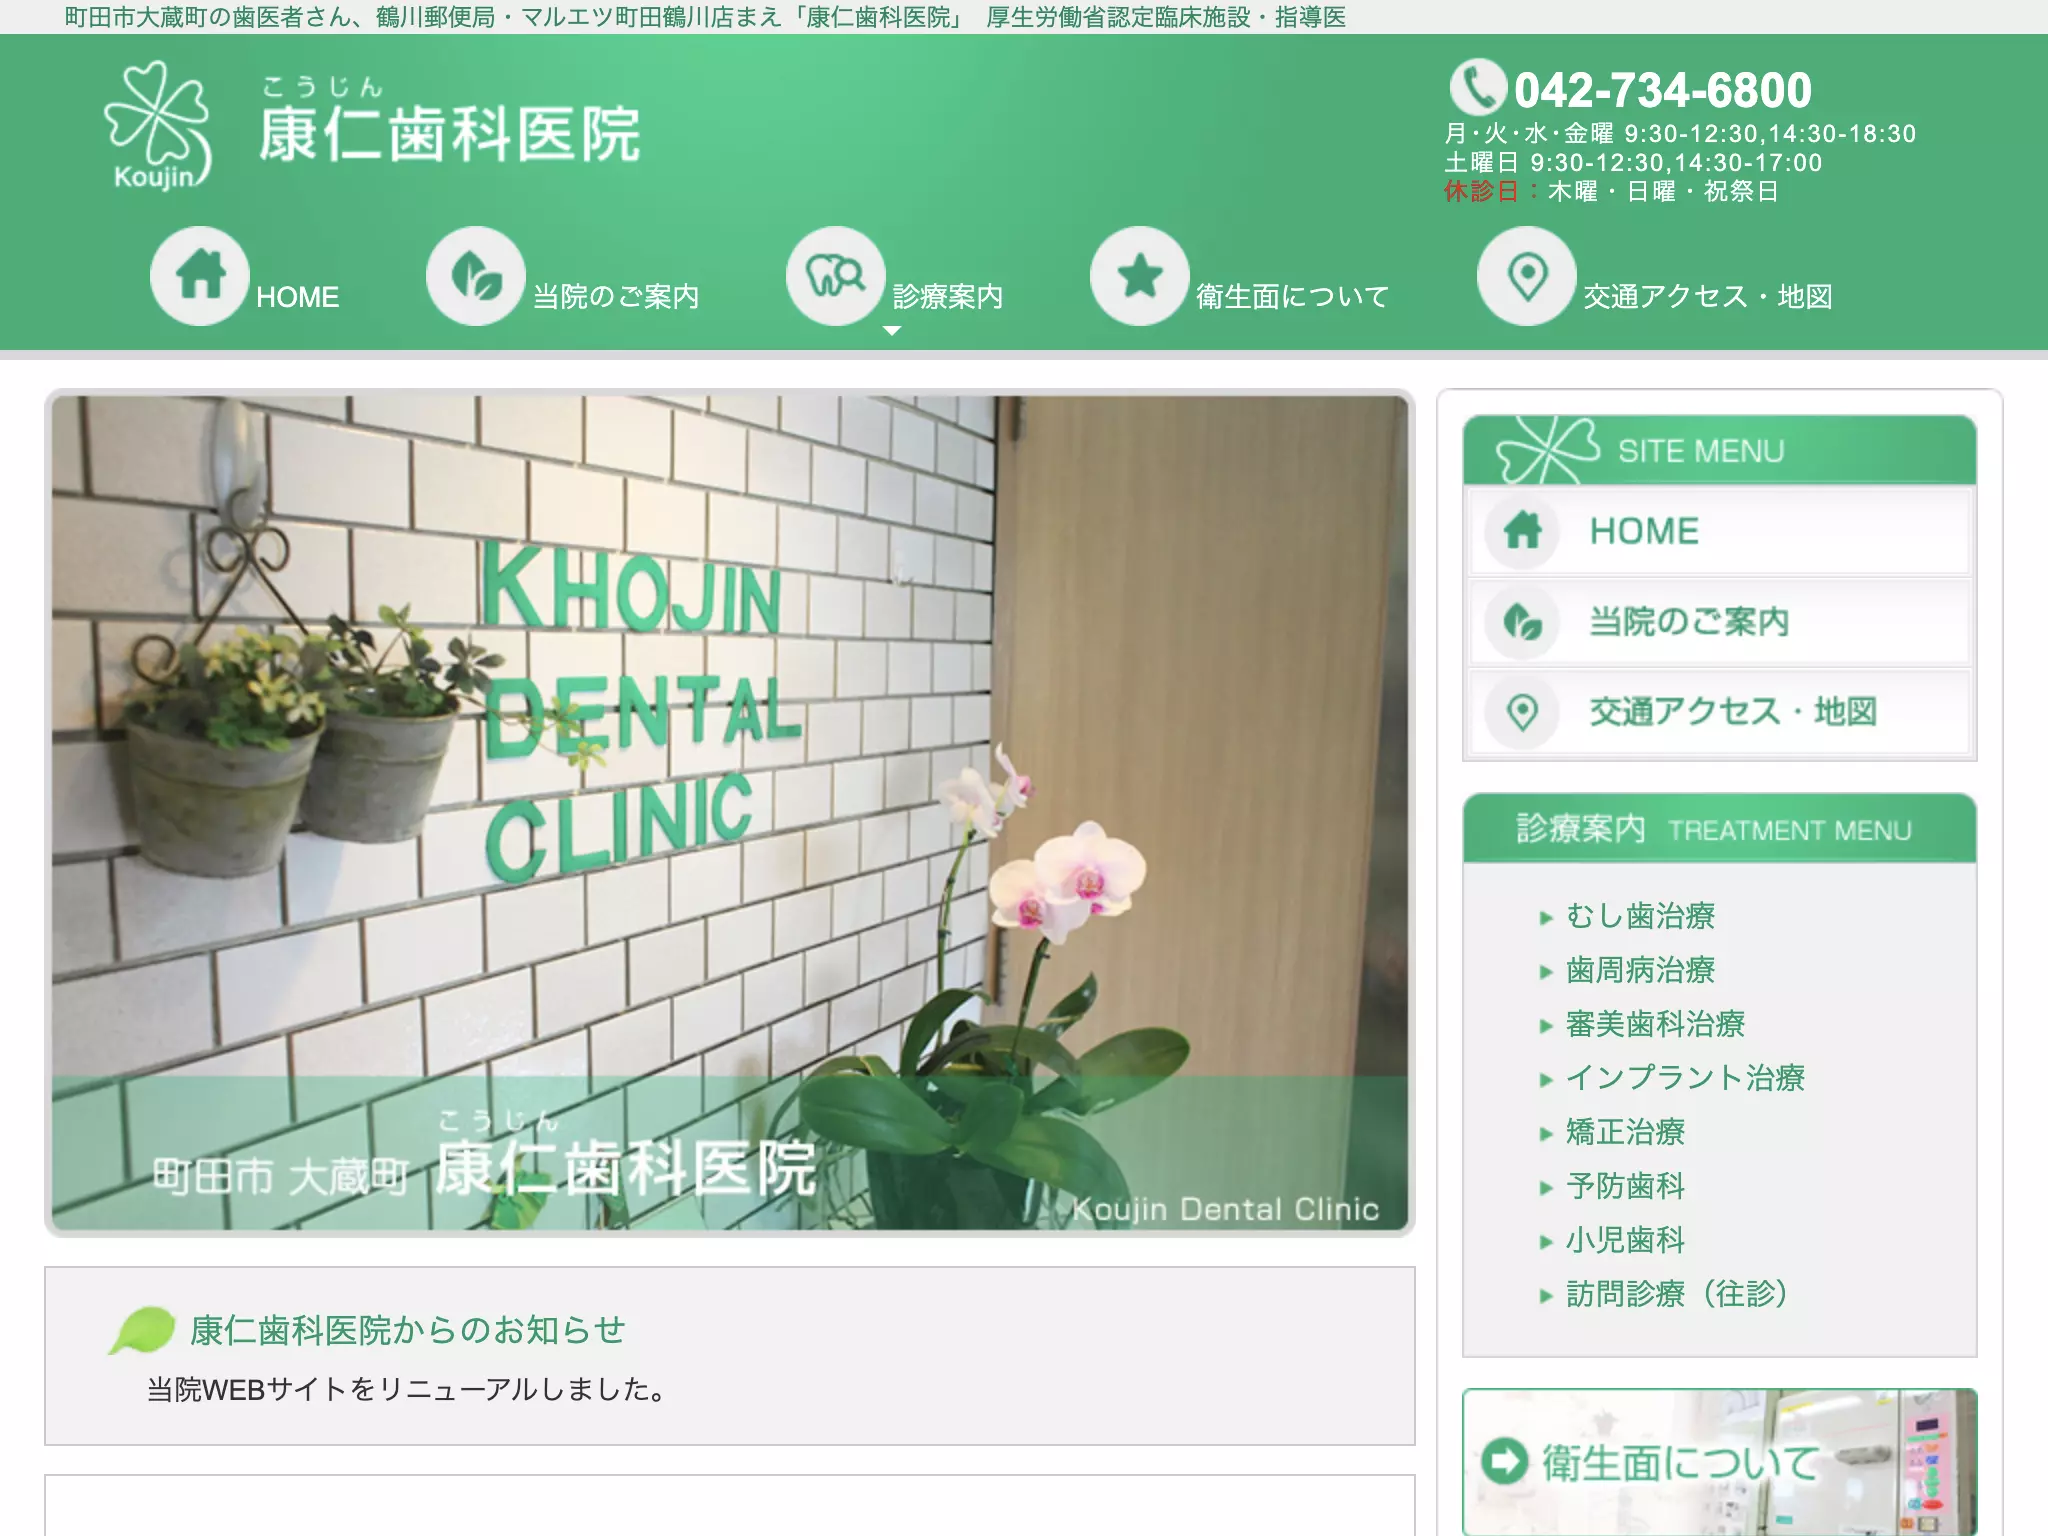Open the 予防歯科 treatment link
The height and width of the screenshot is (1536, 2048).
(x=1625, y=1186)
